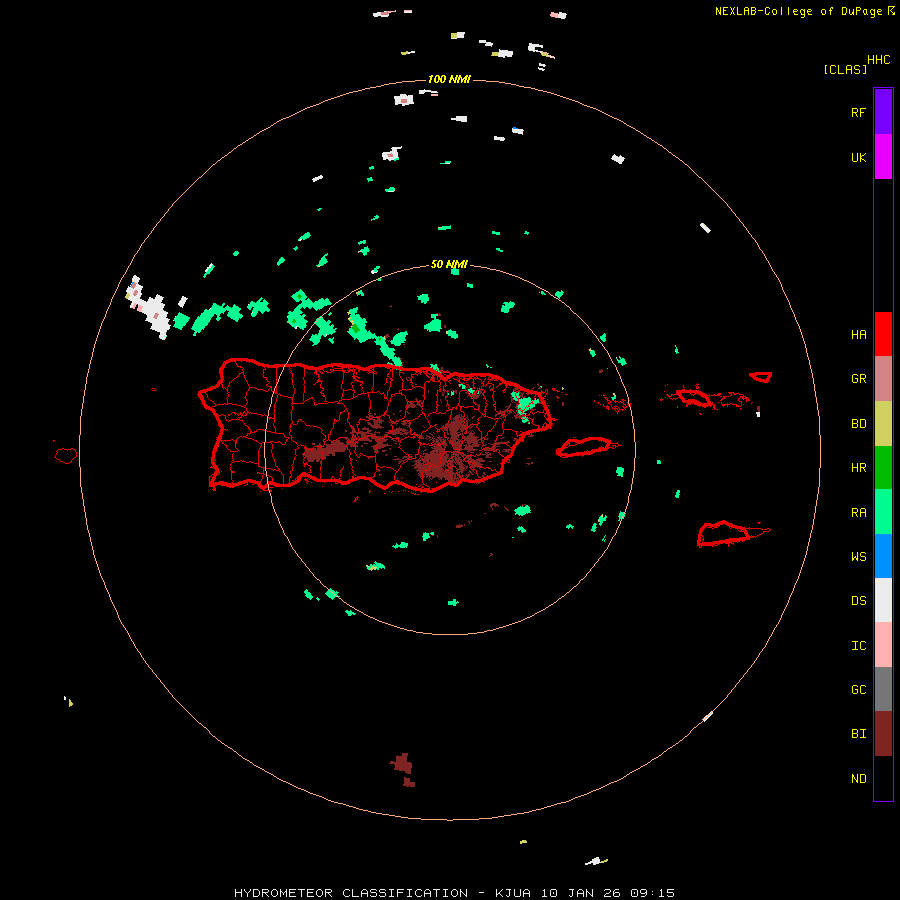Select the BD yellow legend block
Image resolution: width=900 pixels, height=900 pixels.
883,424
